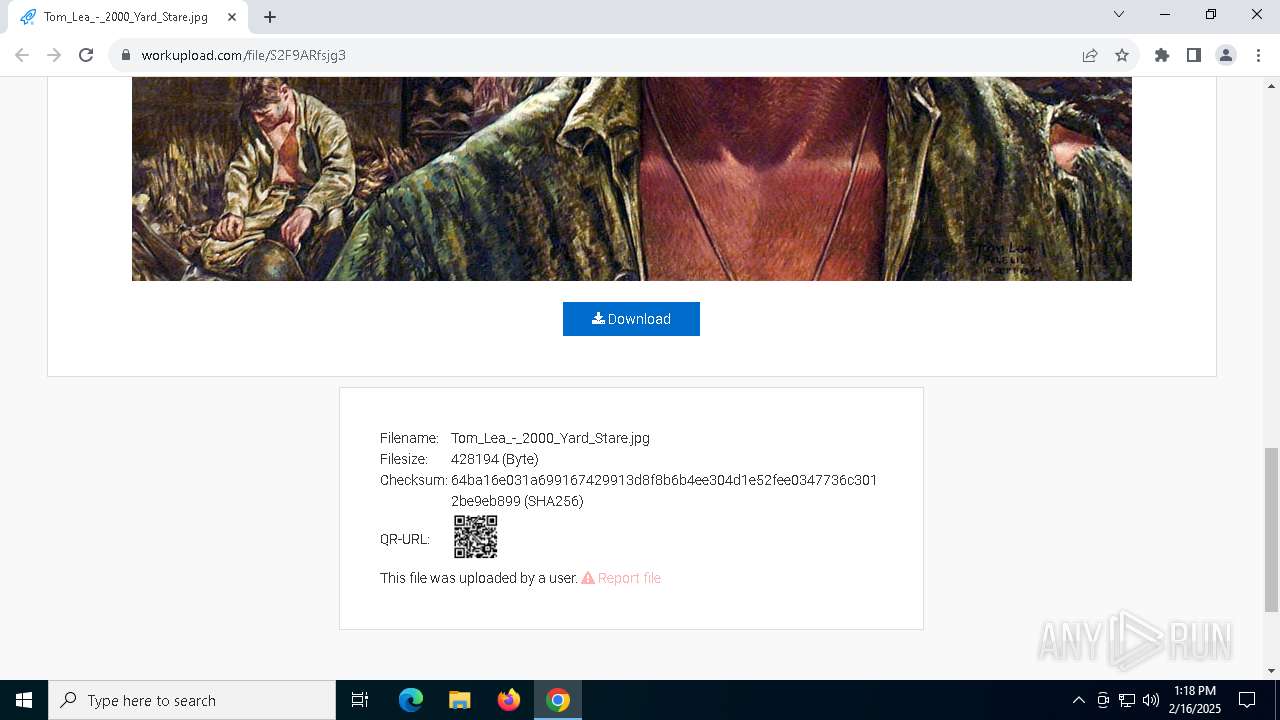Click the SHA256 checksum value

pos(664,490)
